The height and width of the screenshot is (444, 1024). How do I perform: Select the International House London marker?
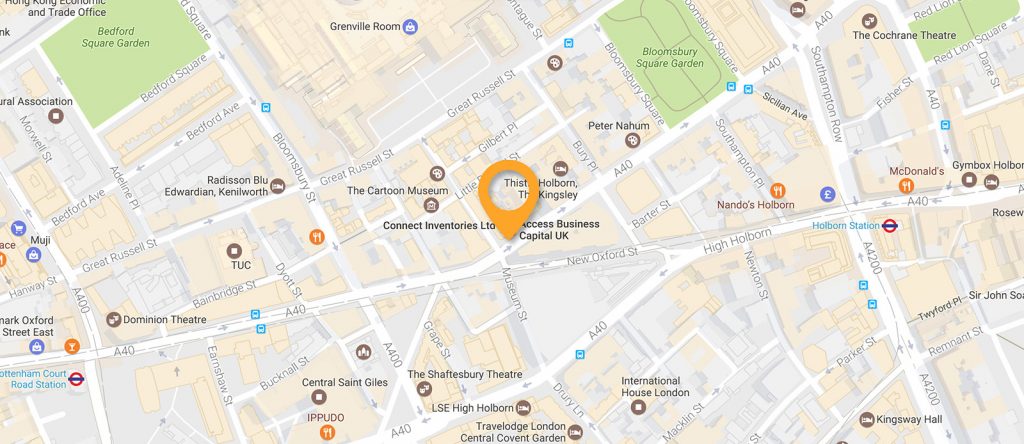point(639,407)
